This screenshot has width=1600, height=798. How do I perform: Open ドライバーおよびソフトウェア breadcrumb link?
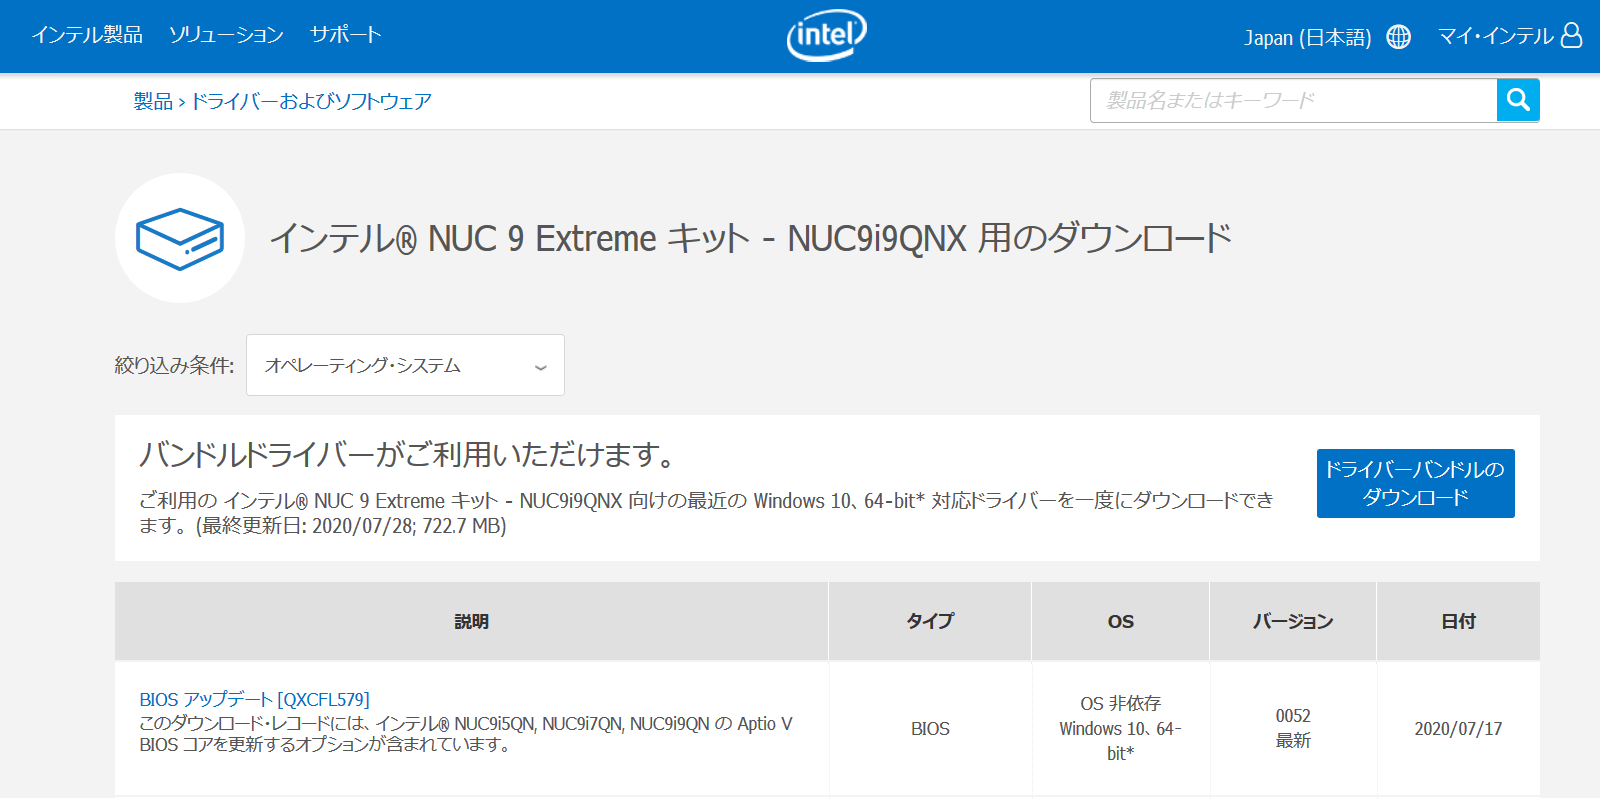(311, 101)
